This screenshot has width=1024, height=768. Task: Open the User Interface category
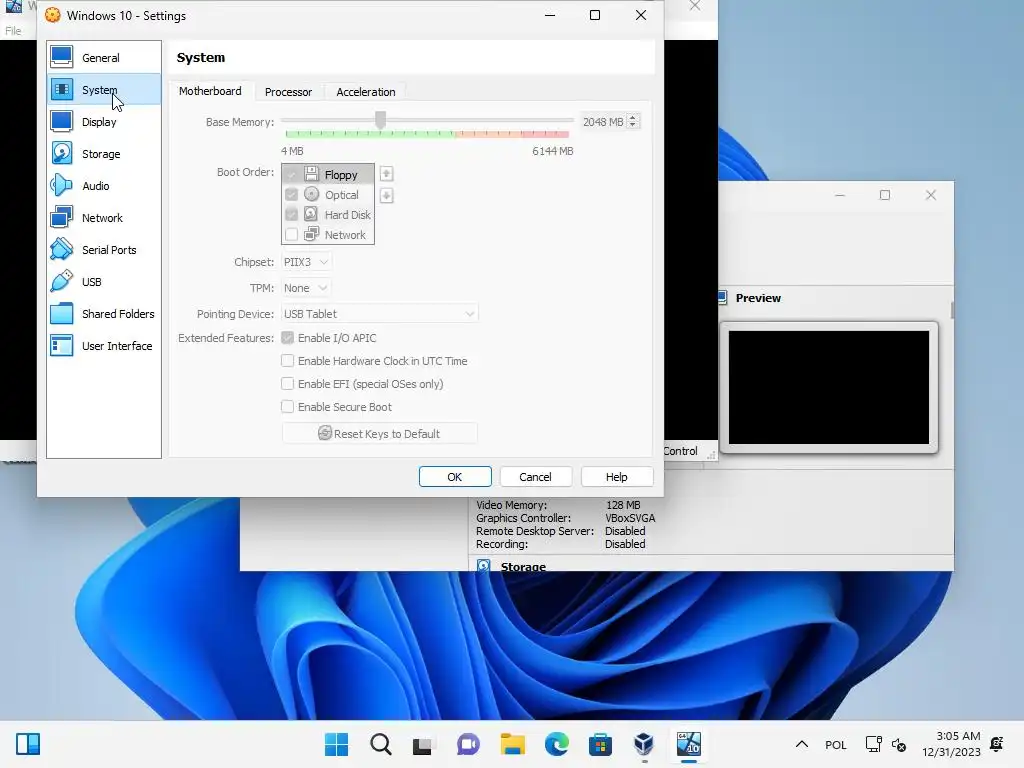(x=104, y=345)
